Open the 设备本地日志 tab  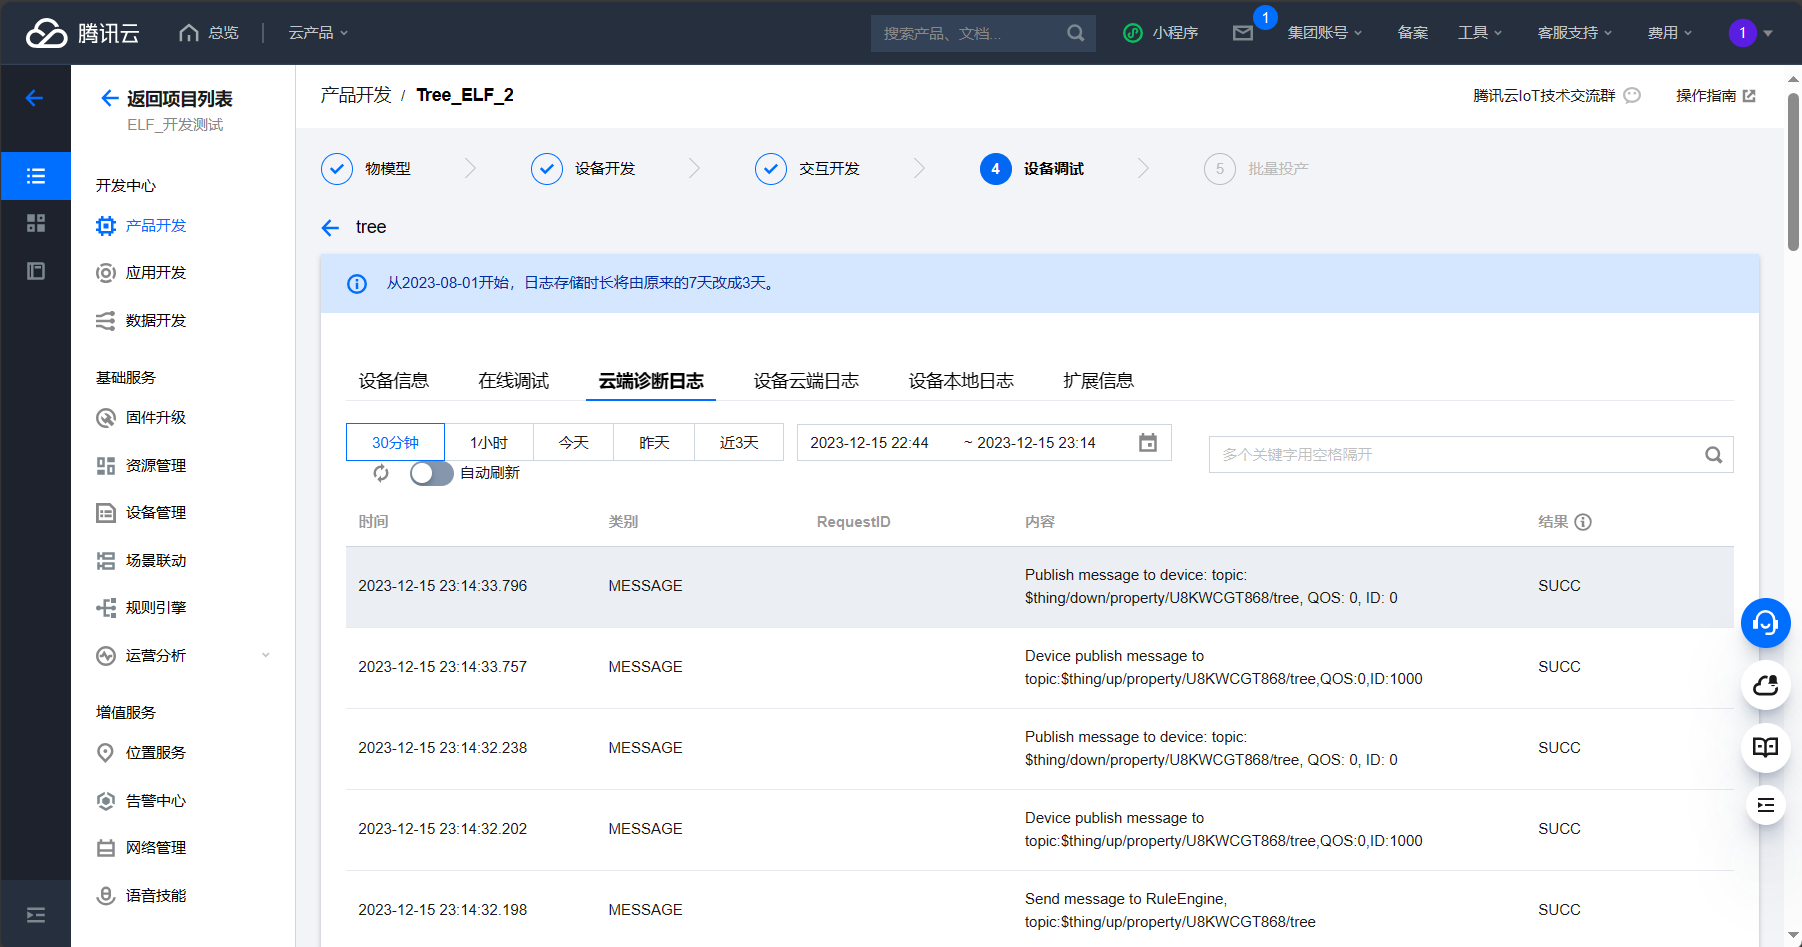961,381
